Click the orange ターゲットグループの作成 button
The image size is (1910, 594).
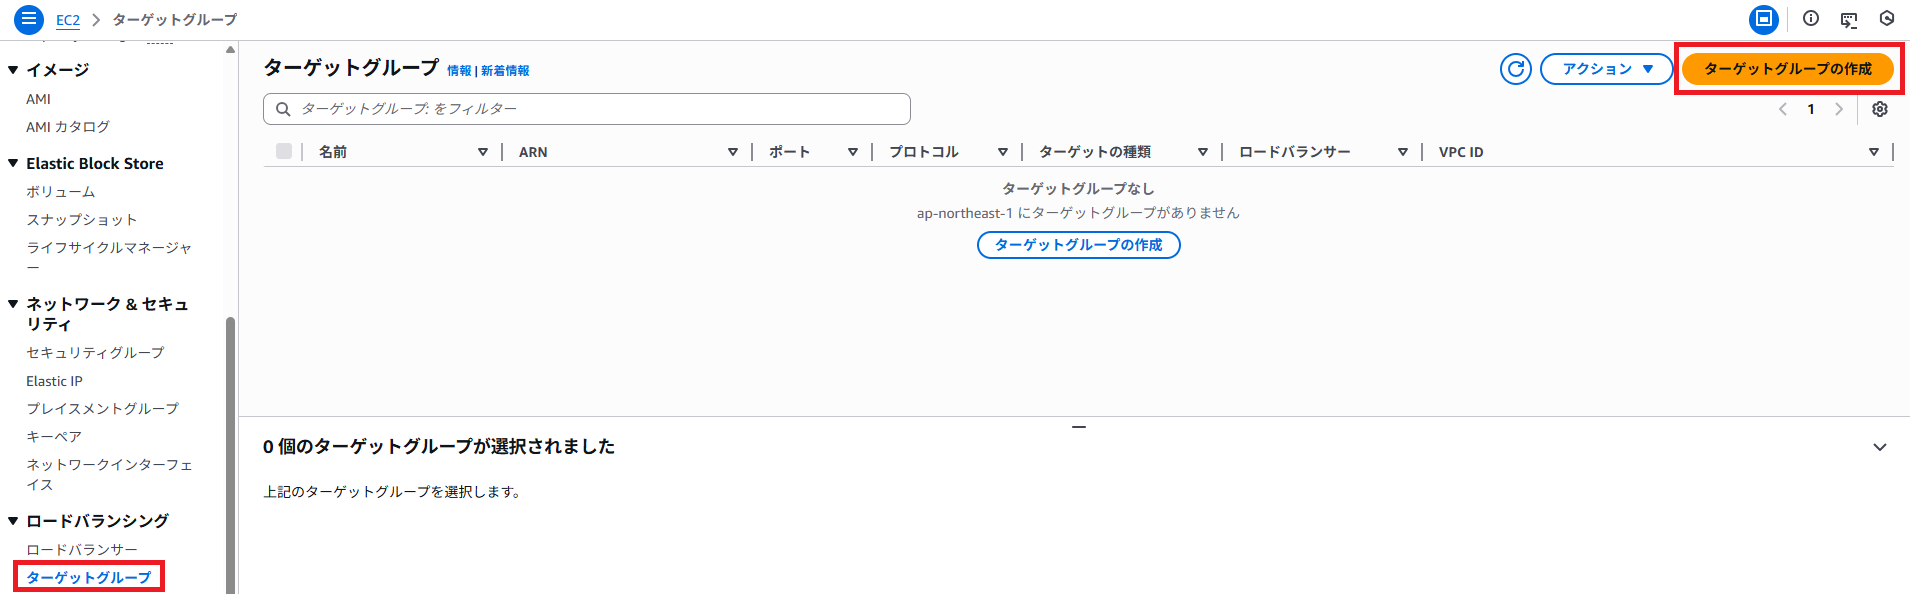click(x=1787, y=69)
